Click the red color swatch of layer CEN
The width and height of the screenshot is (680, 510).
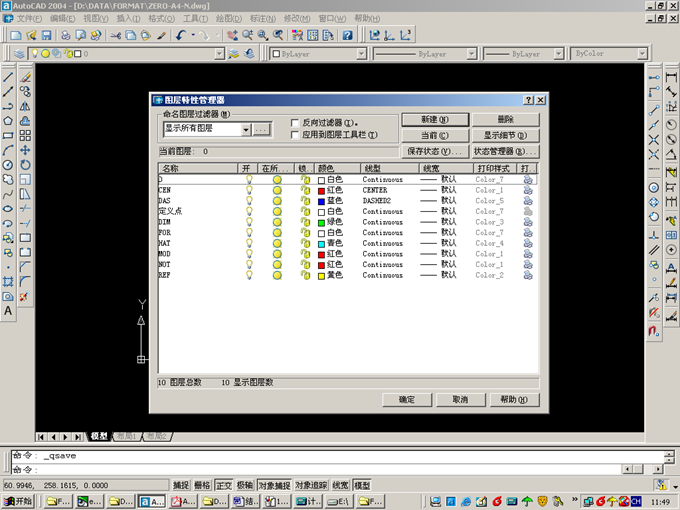(321, 190)
